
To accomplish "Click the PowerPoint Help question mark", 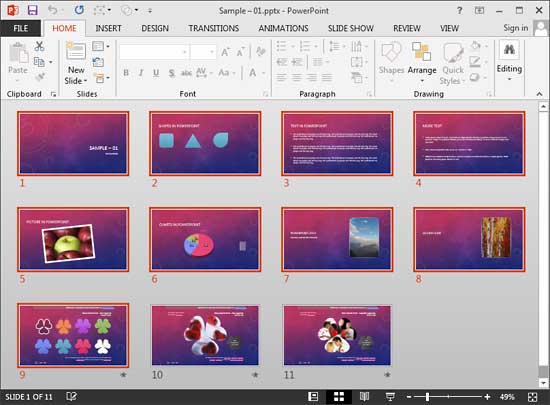I will pos(460,11).
